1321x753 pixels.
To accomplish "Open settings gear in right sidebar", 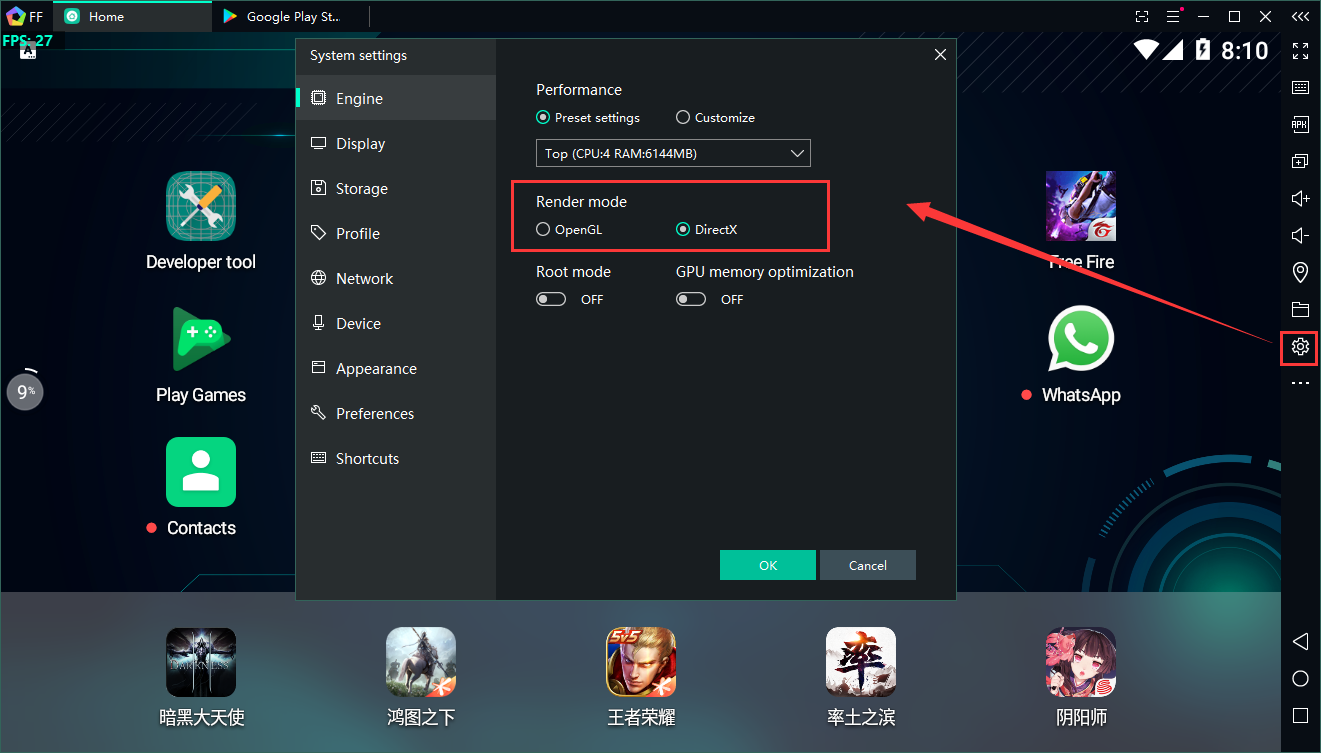I will 1300,347.
